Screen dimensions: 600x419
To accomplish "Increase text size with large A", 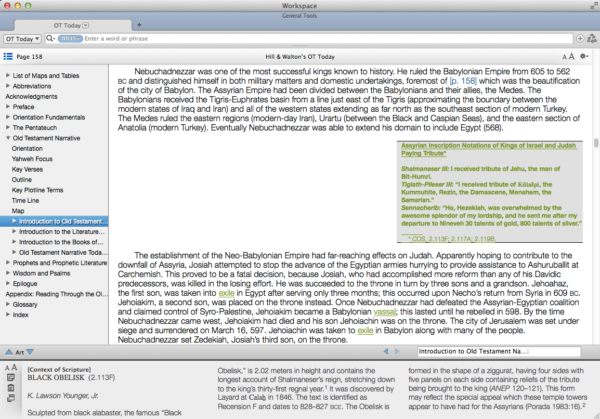I will pos(571,57).
